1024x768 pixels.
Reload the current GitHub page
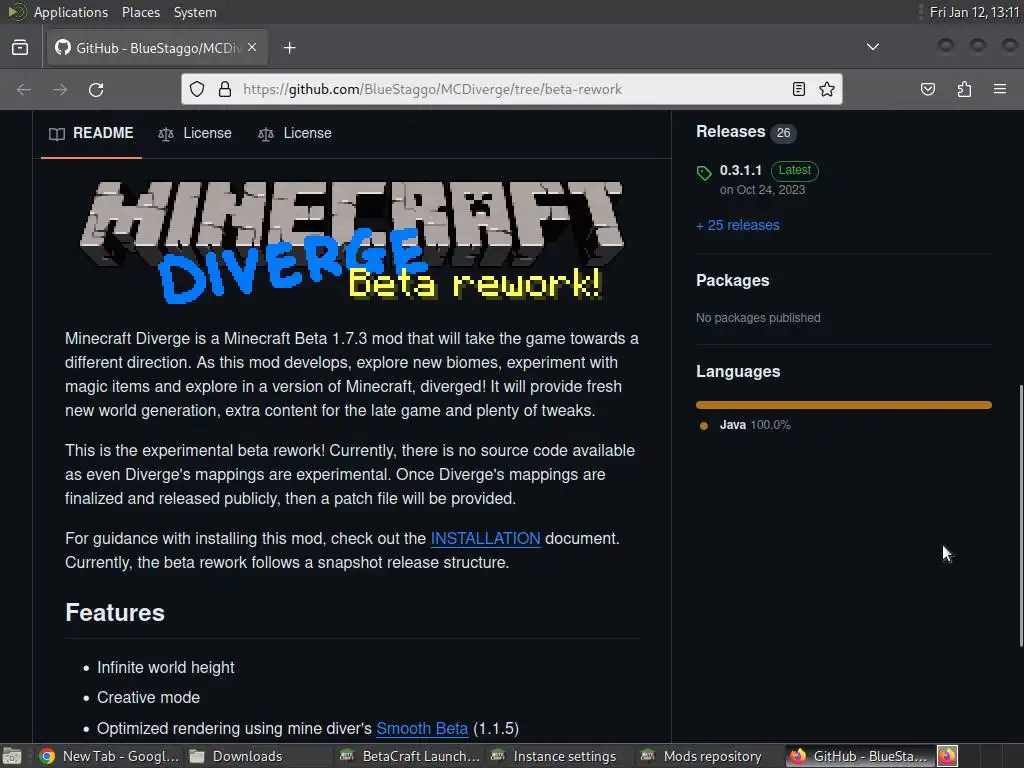(x=96, y=89)
